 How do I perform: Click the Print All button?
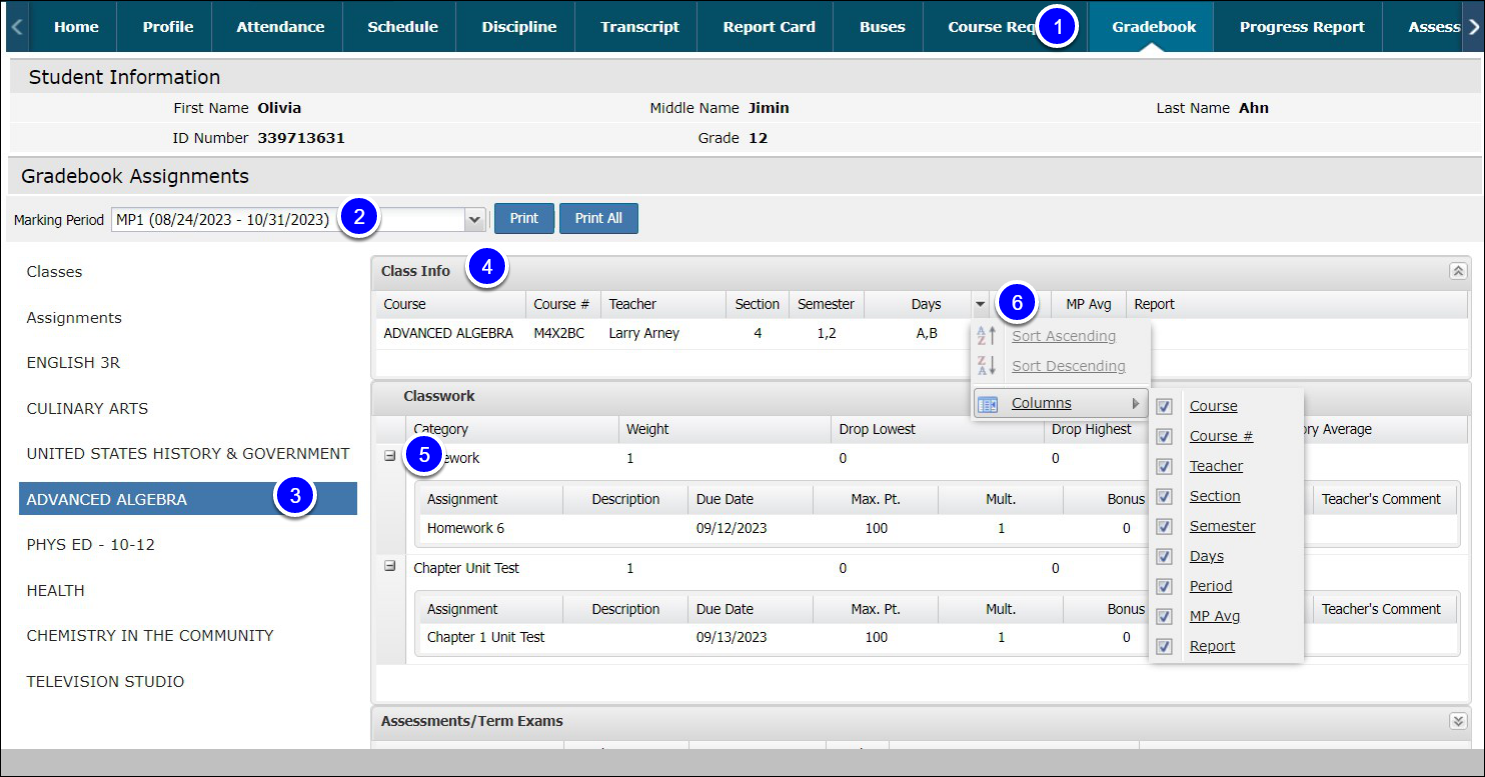click(598, 218)
